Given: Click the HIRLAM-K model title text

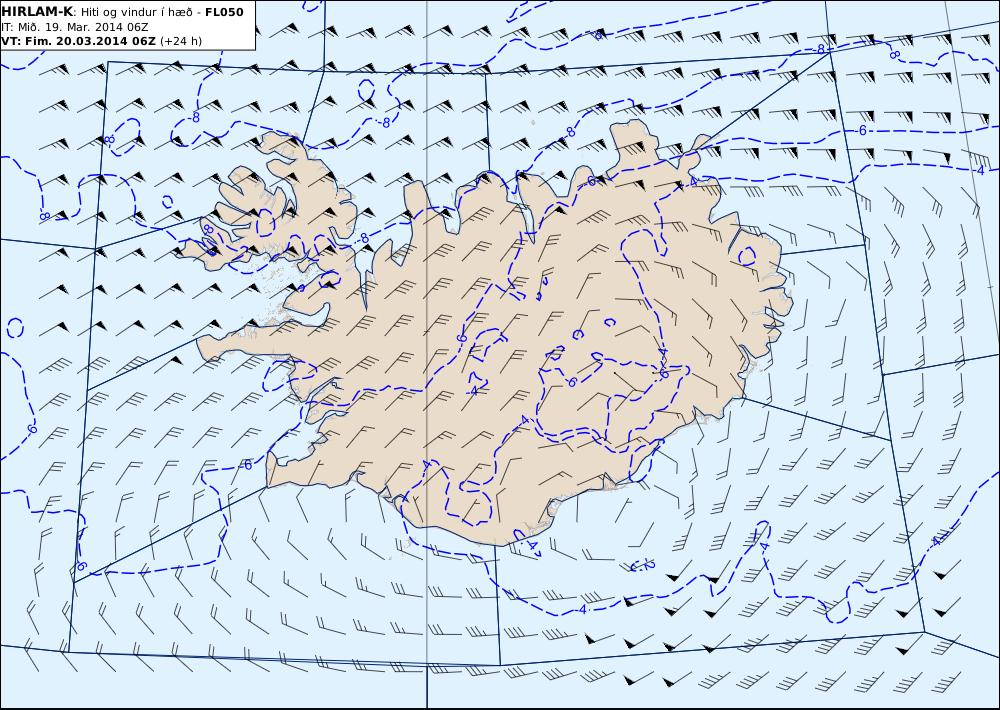Looking at the screenshot, I should pos(37,12).
